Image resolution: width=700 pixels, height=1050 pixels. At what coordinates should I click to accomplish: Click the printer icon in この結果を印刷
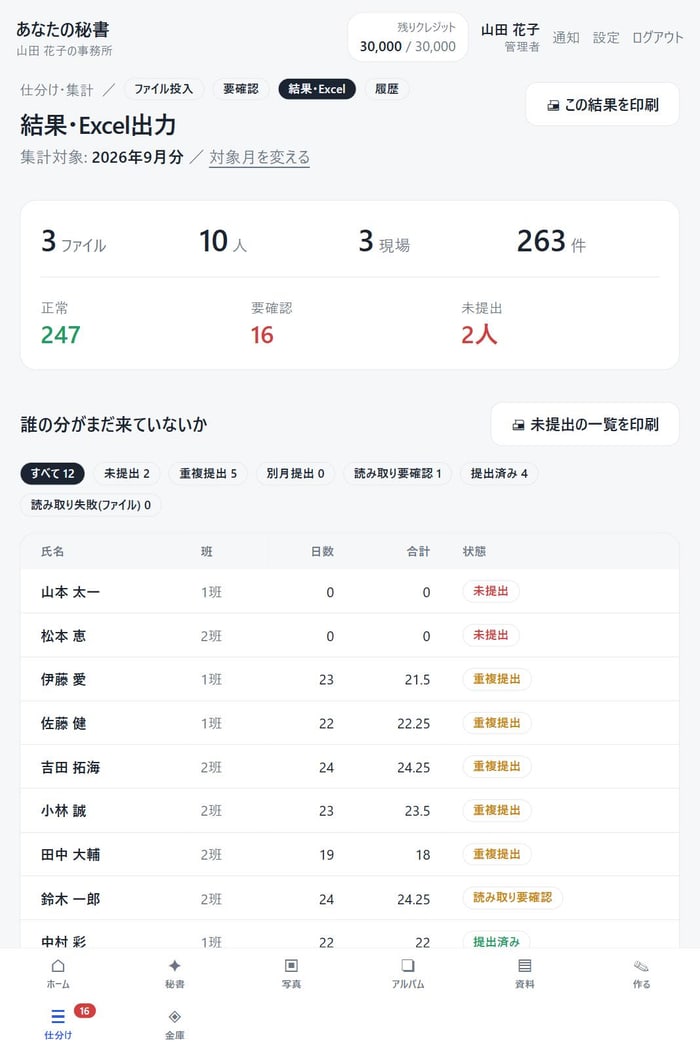click(553, 105)
